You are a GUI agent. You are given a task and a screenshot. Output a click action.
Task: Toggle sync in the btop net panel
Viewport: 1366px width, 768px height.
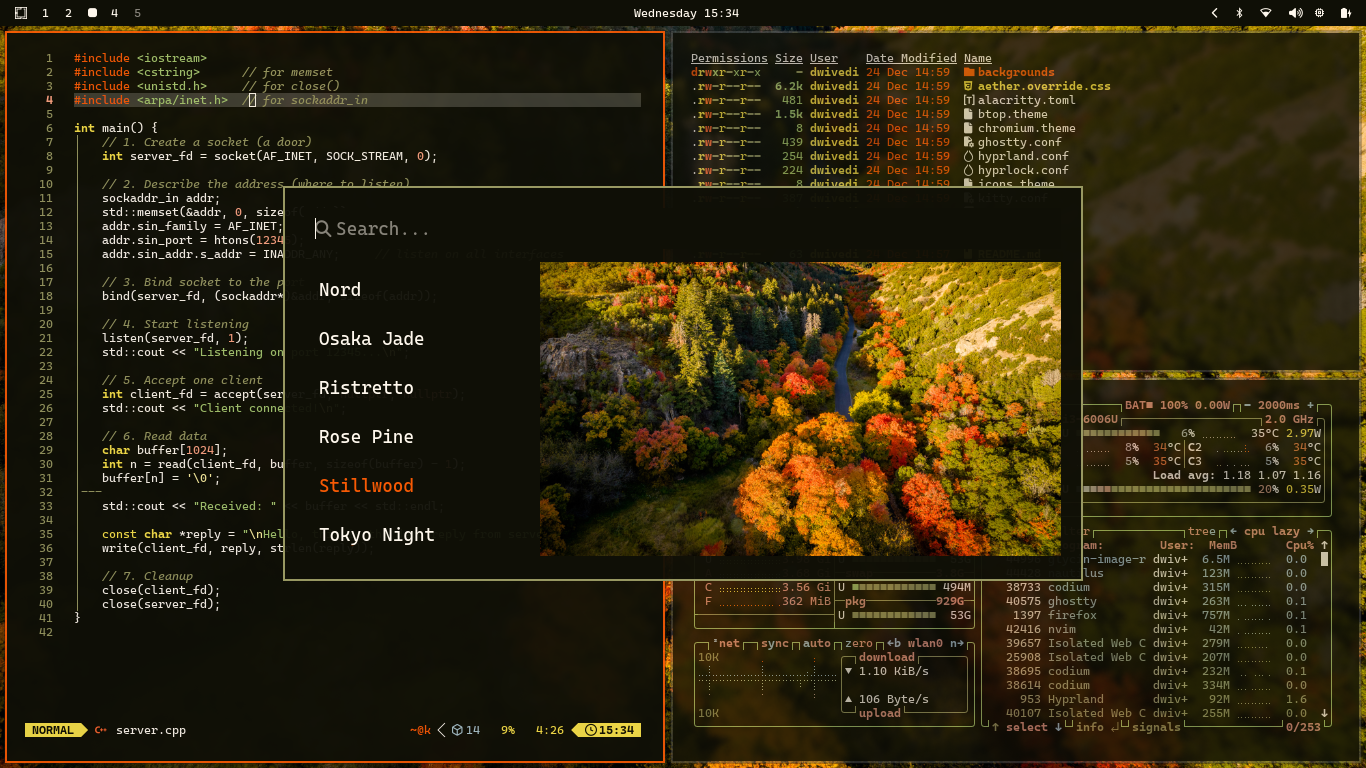(x=775, y=643)
